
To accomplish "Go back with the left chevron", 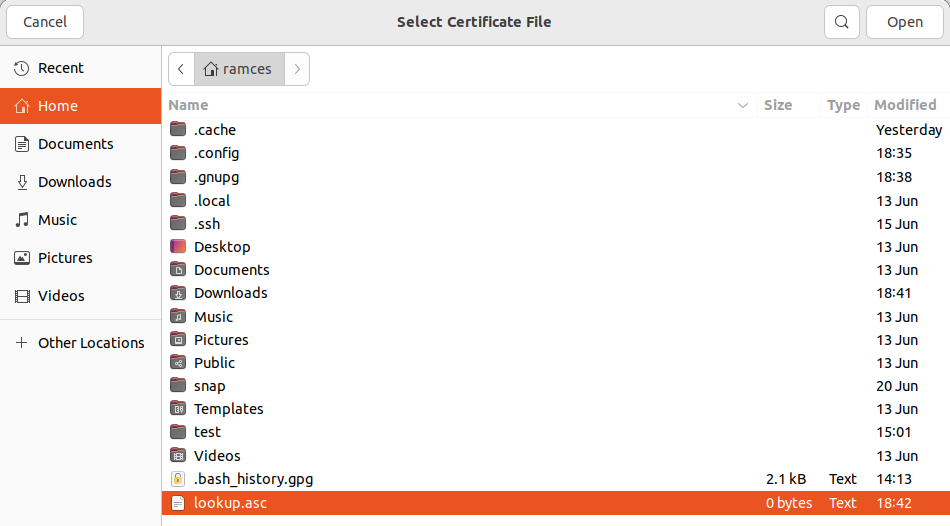I will pos(181,69).
